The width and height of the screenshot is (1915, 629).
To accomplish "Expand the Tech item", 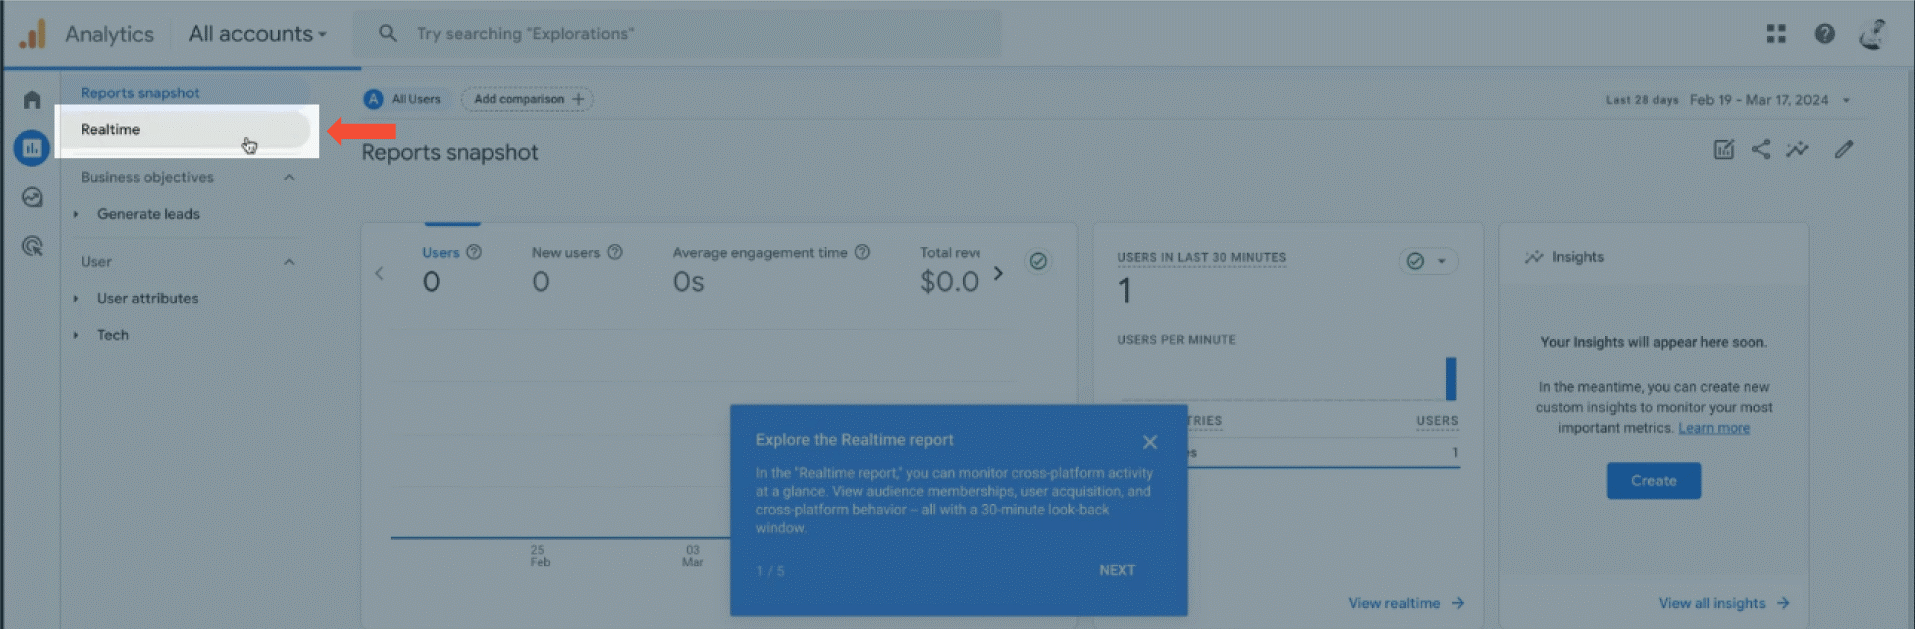I will 76,335.
